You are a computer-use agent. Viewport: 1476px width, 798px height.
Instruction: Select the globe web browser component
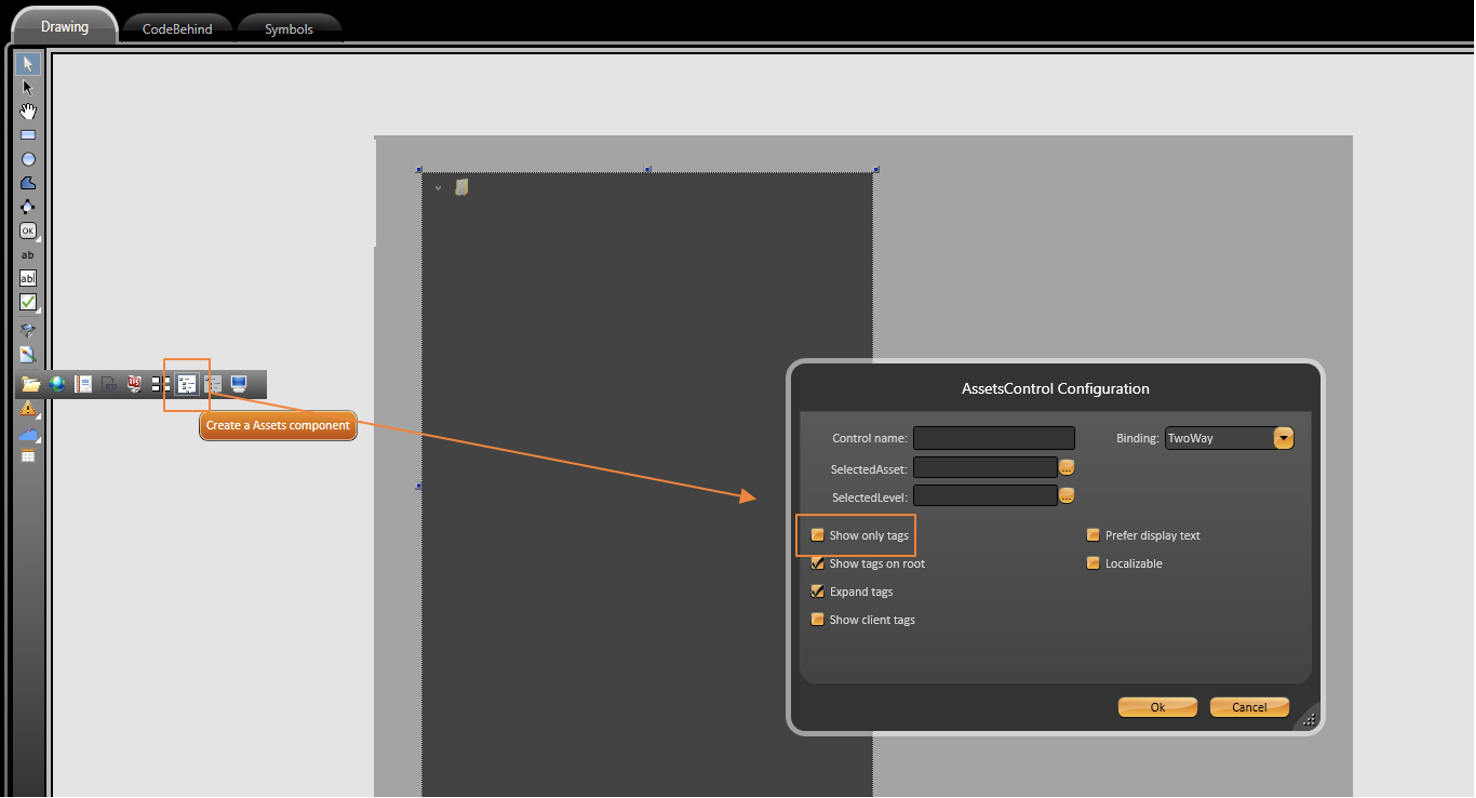pos(57,384)
